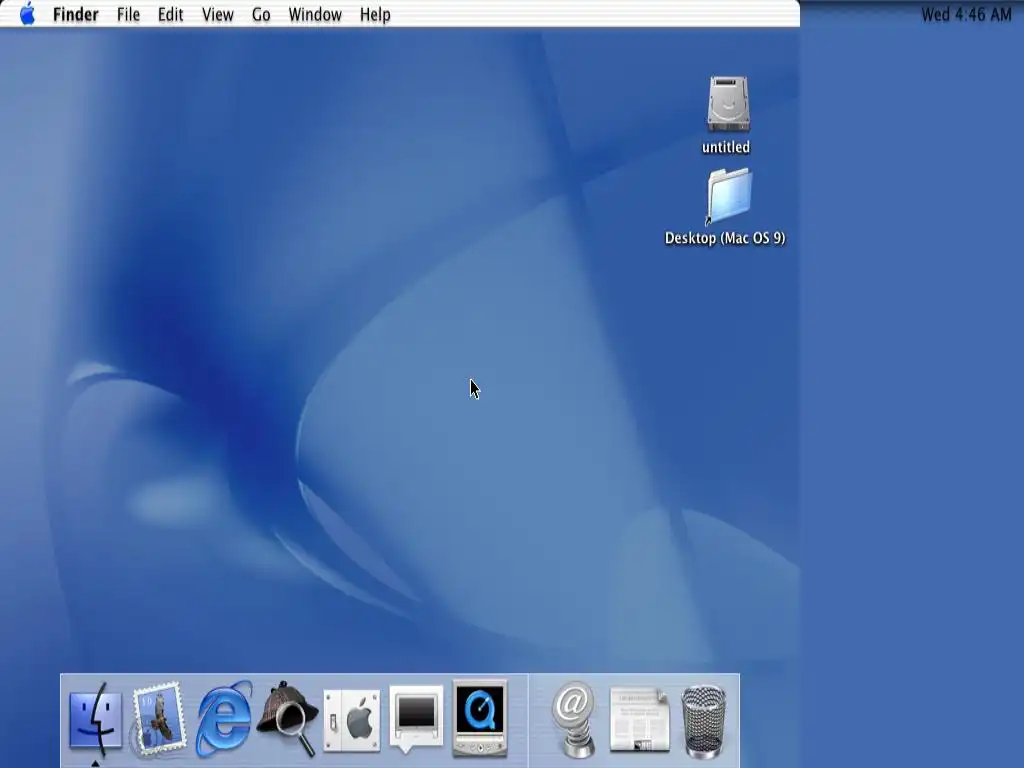
Task: Click the untitled drive label text
Action: 726,147
